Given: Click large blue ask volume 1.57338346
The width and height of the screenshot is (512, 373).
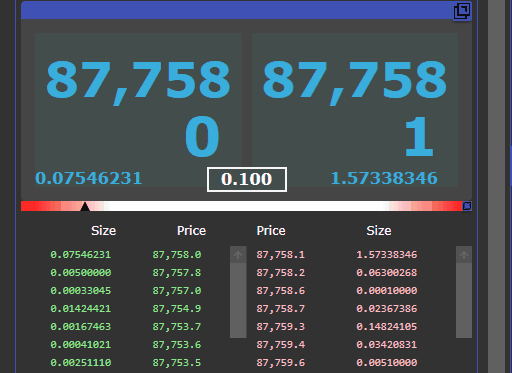Looking at the screenshot, I should tap(384, 178).
